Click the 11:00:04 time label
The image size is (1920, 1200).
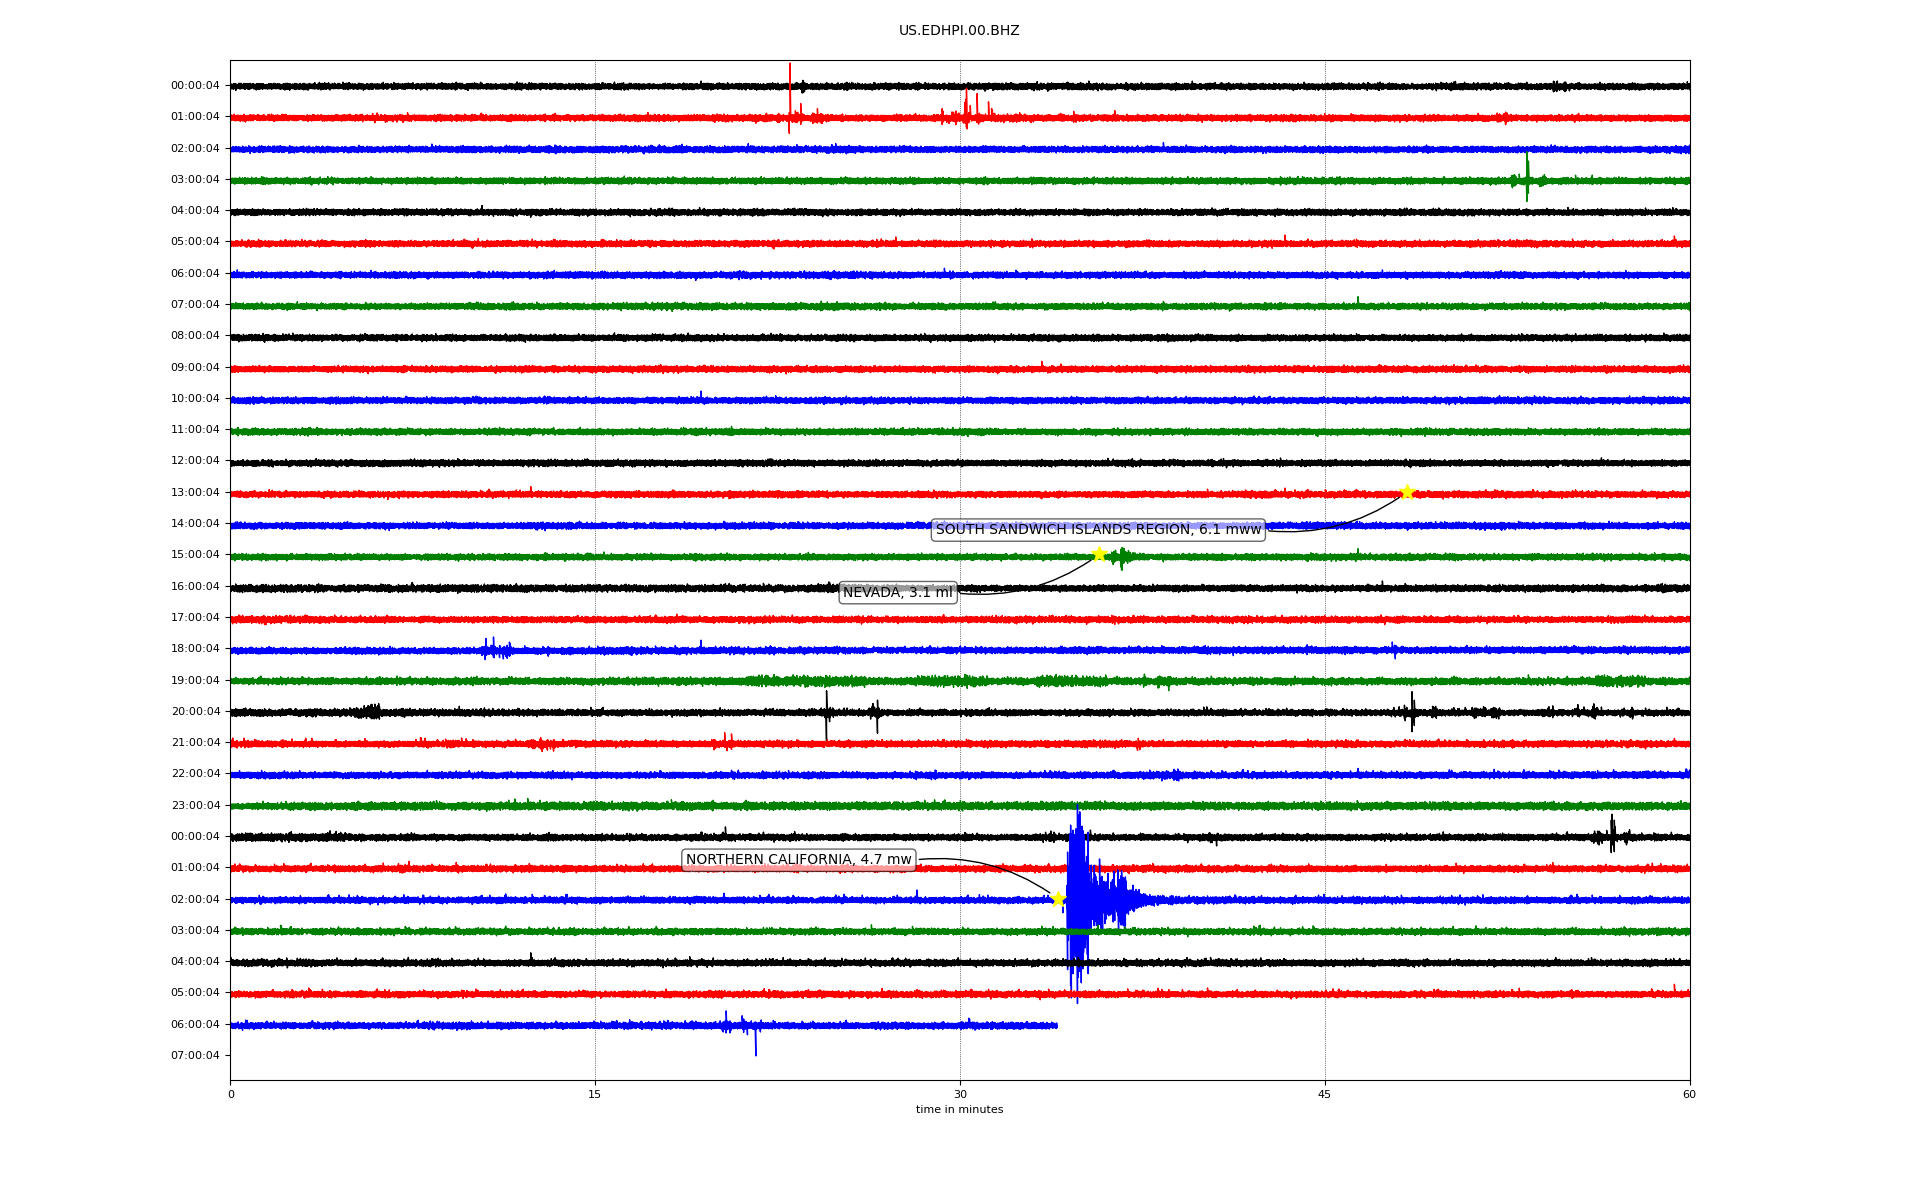click(195, 430)
